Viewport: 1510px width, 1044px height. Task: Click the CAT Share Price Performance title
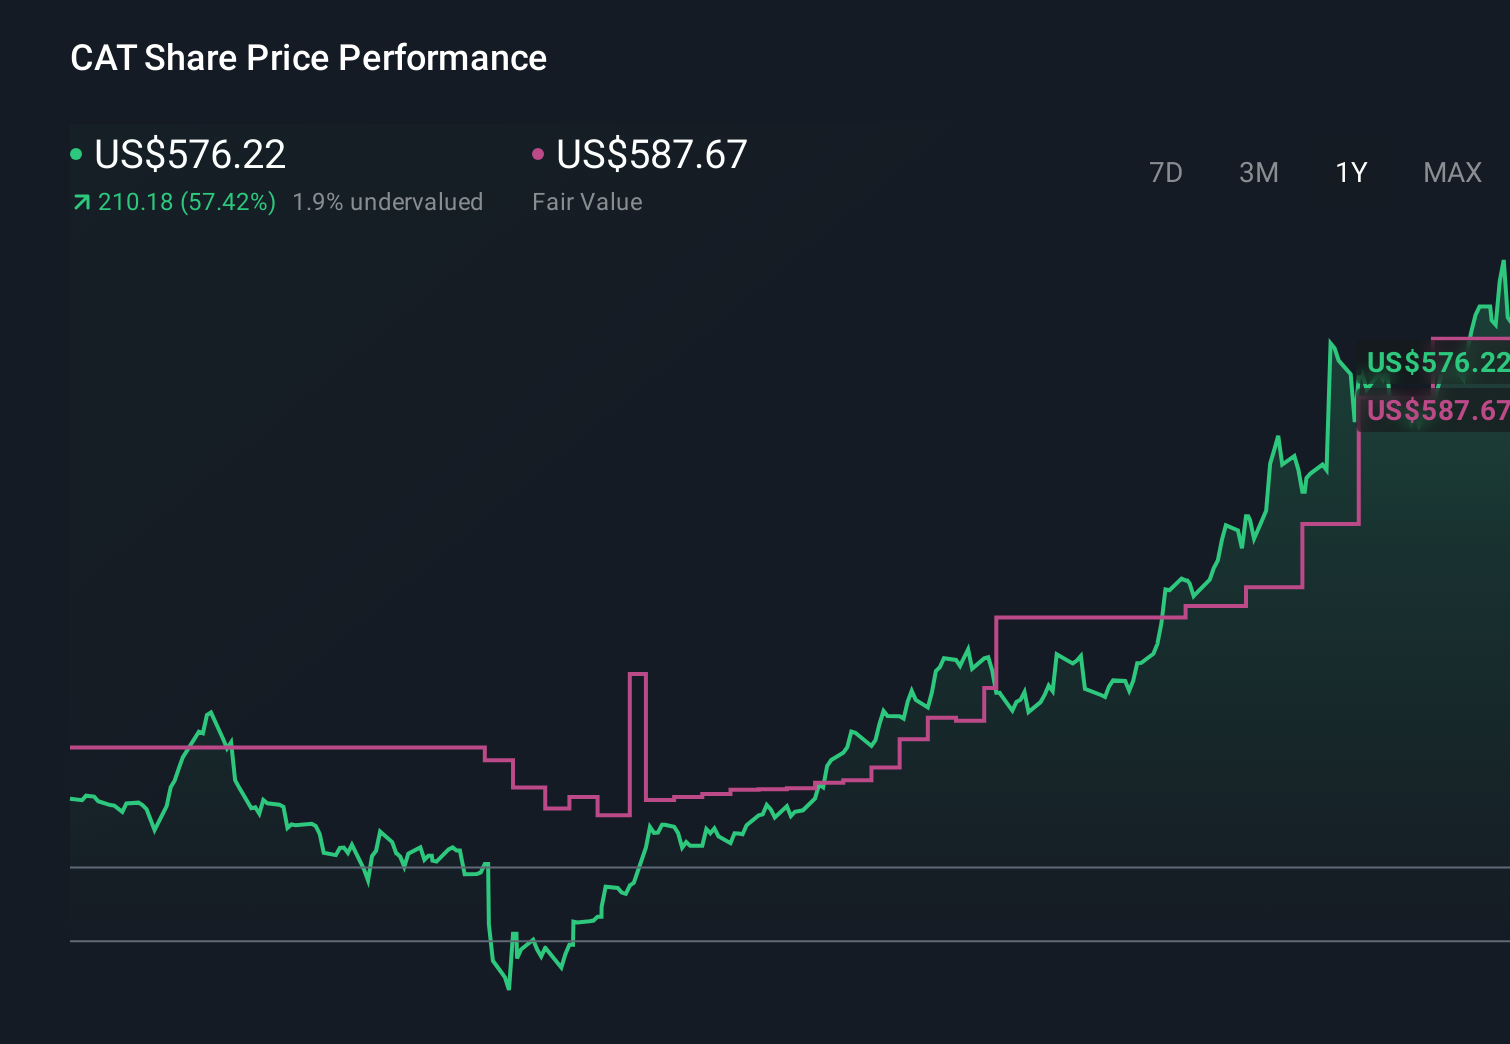click(x=308, y=57)
